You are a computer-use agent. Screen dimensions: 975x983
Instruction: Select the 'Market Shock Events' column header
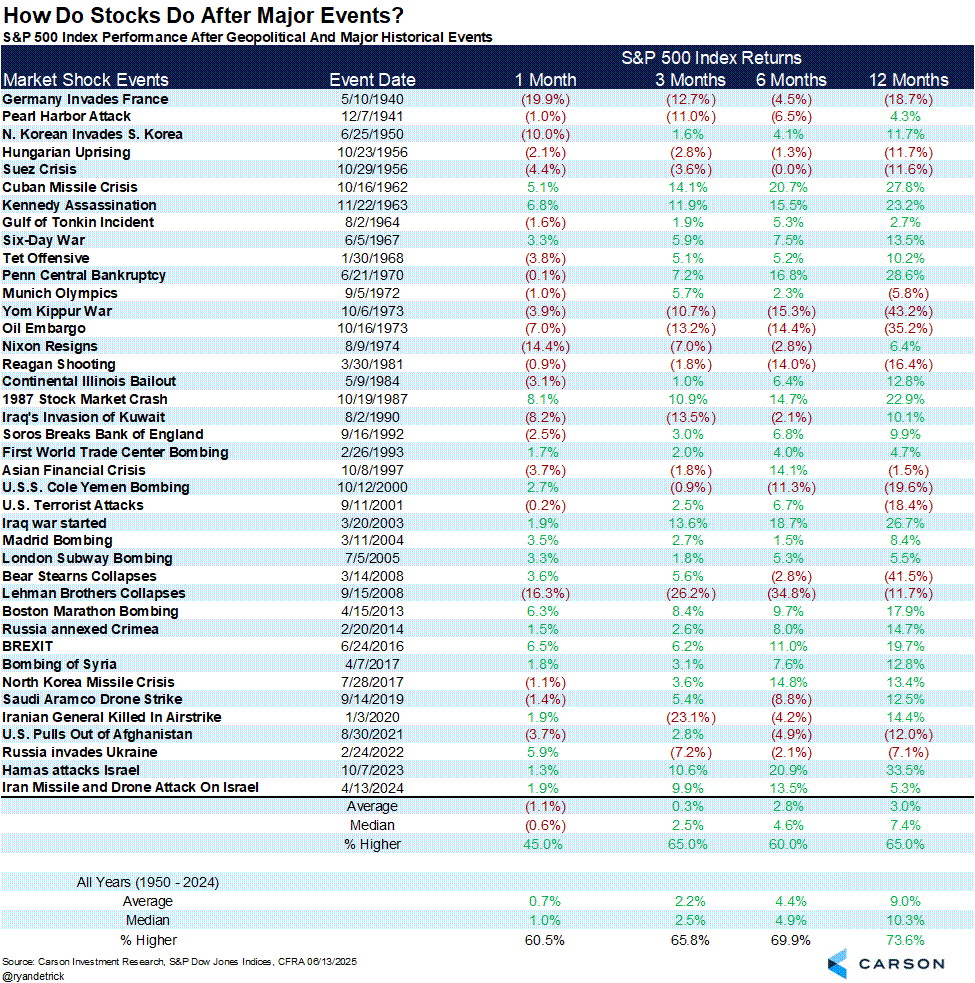pos(86,80)
